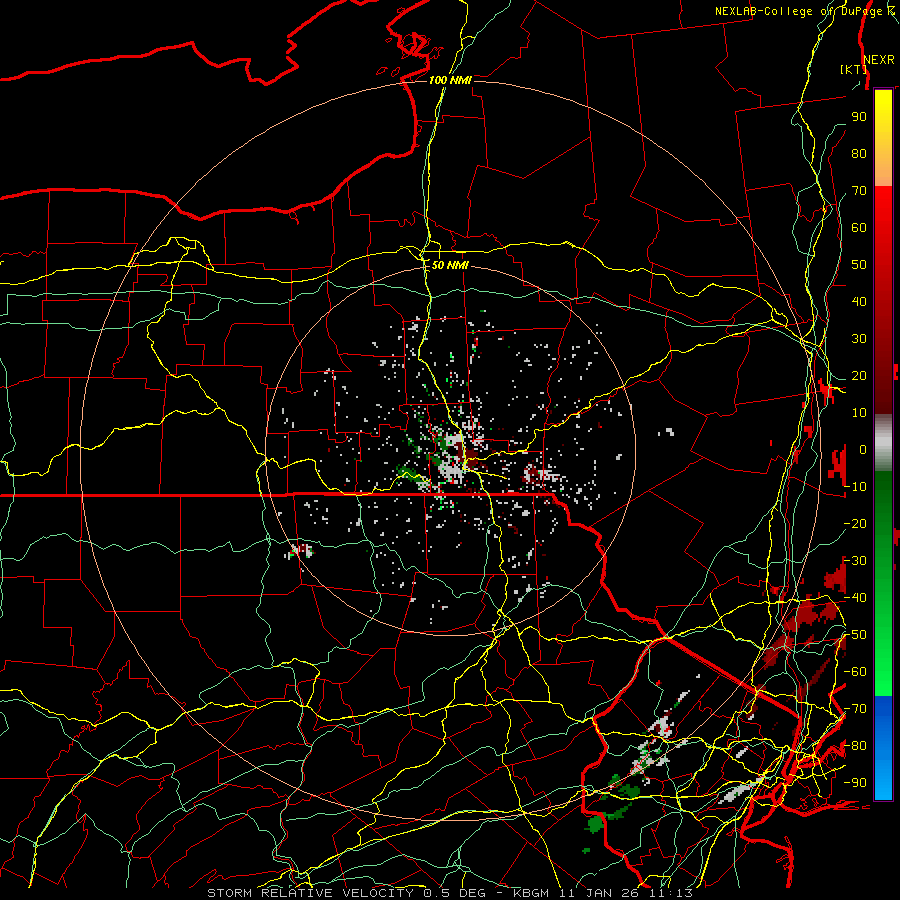Click the -70 value on the velocity scale
Image resolution: width=900 pixels, height=900 pixels.
pyautogui.click(x=855, y=709)
